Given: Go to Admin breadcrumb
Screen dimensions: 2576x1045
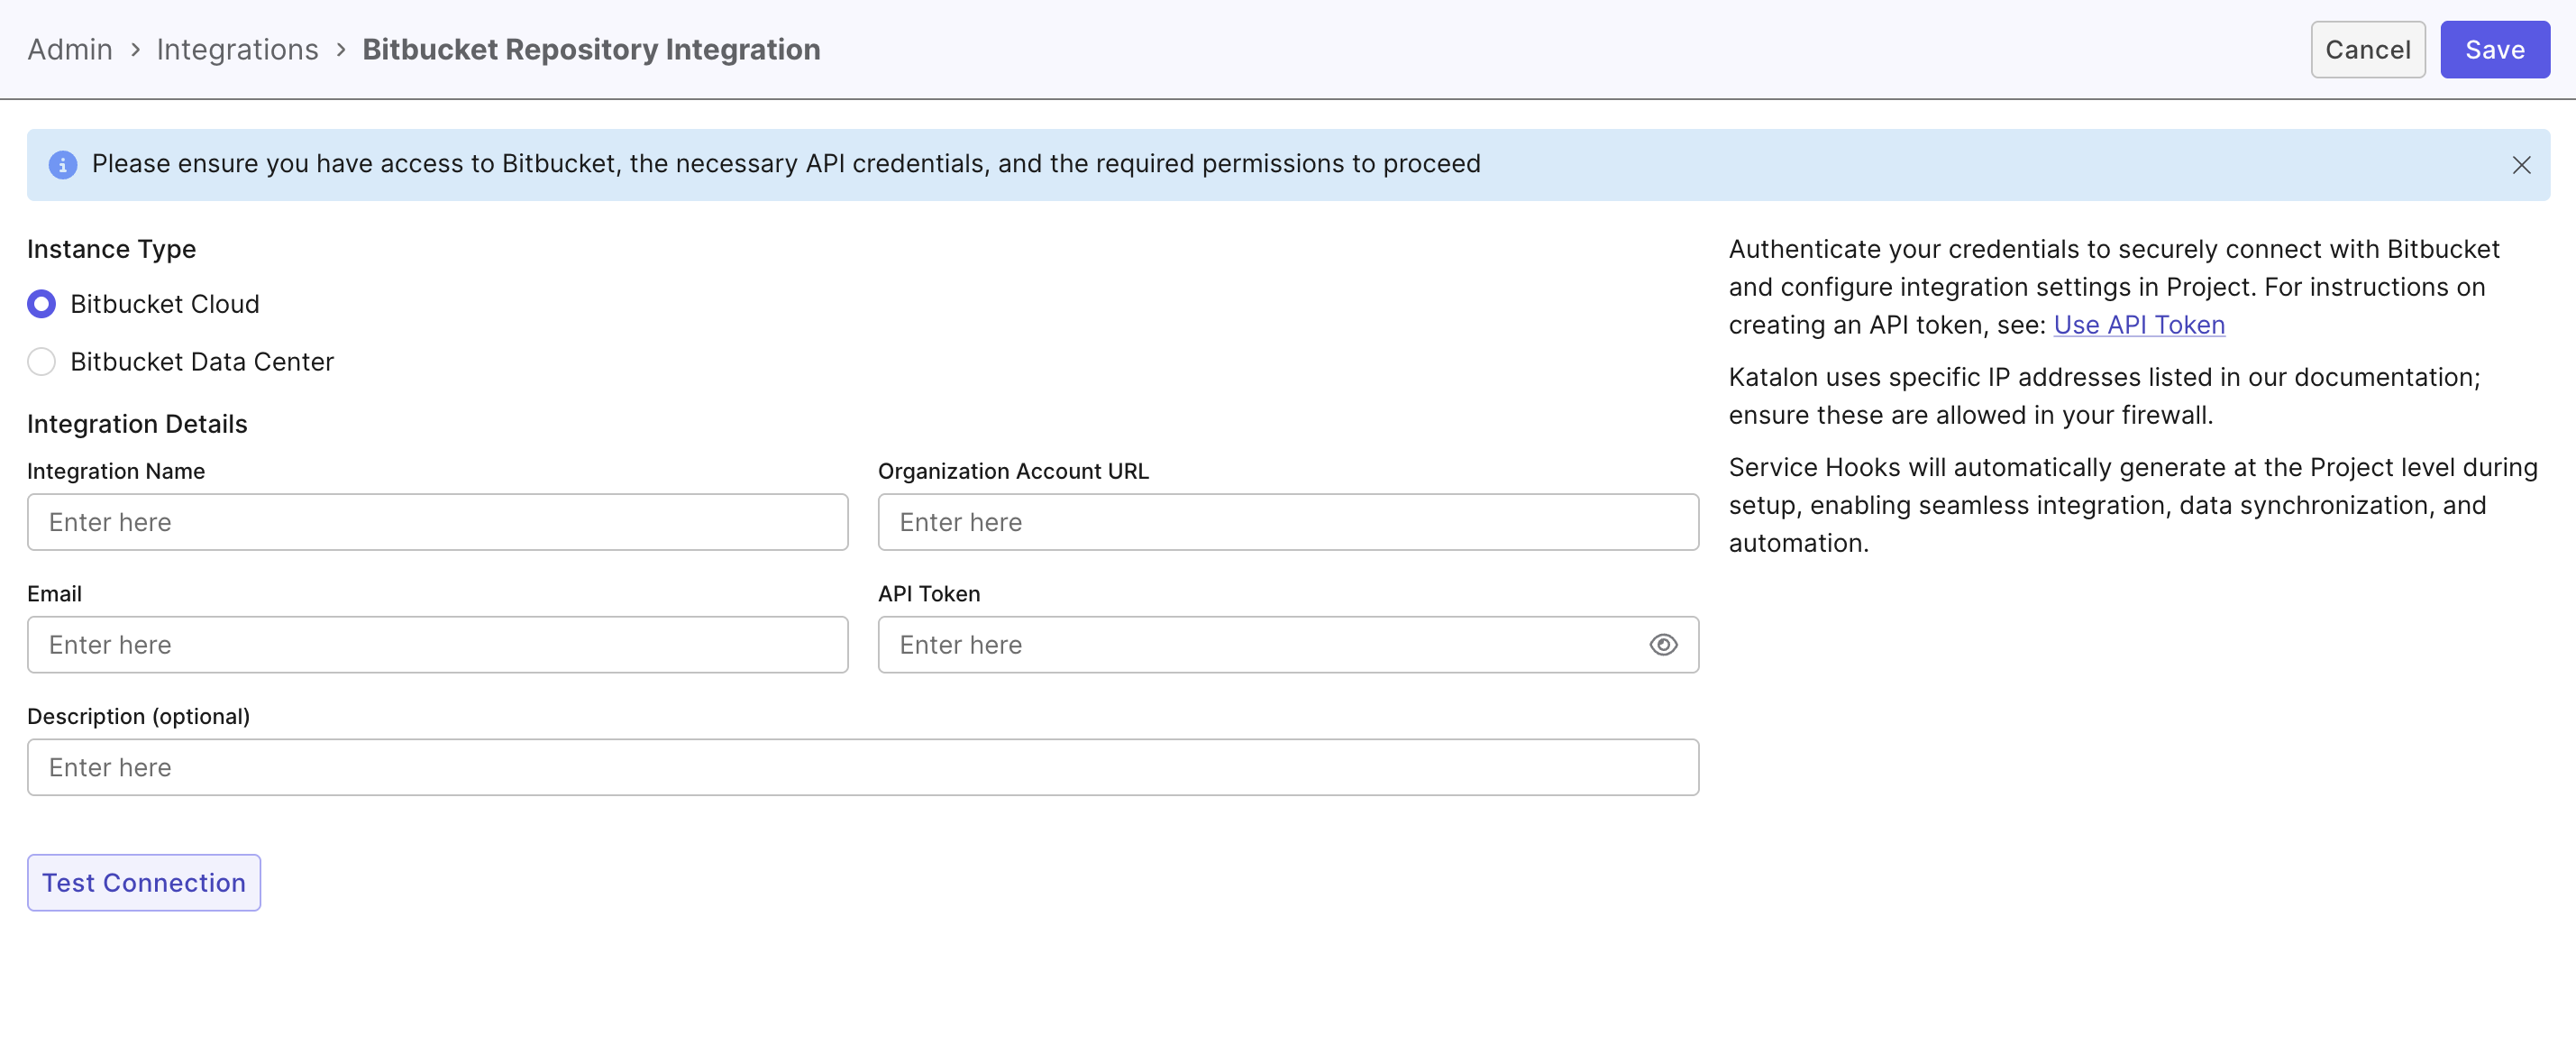Looking at the screenshot, I should pos(70,49).
